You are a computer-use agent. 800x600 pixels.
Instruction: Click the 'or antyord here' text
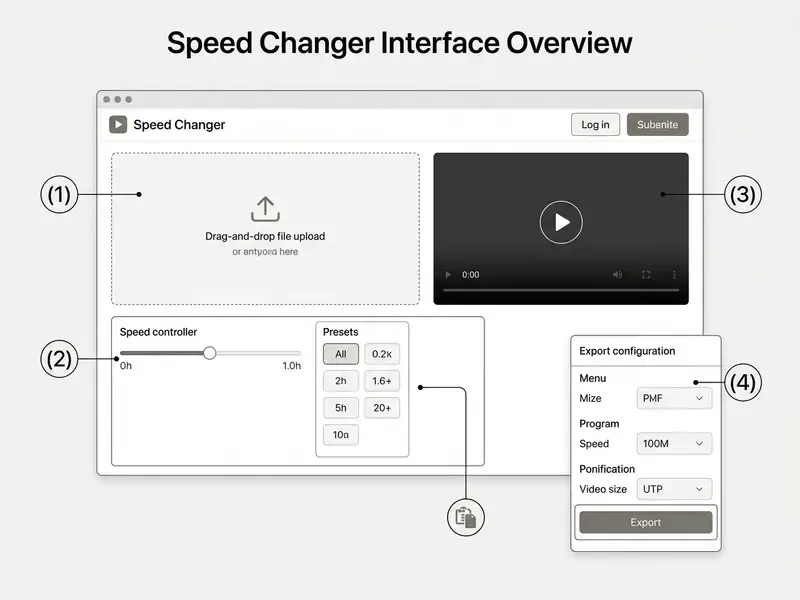click(265, 252)
